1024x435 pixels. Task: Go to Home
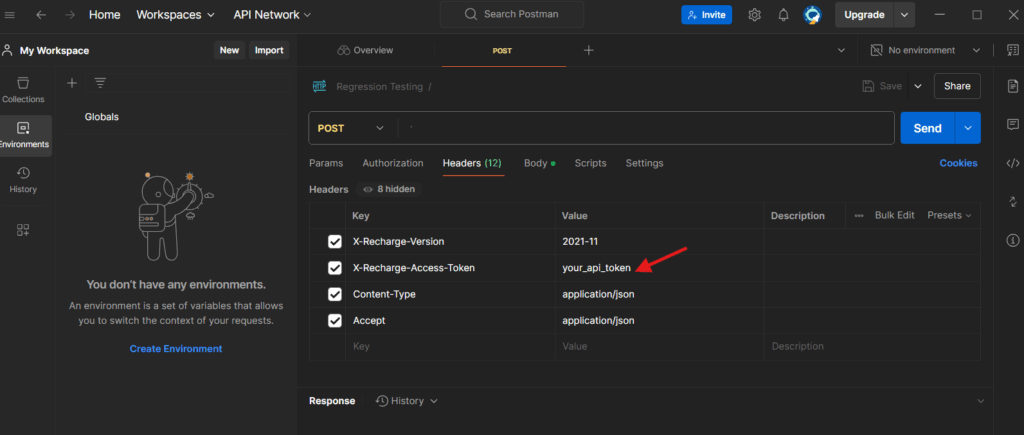104,14
